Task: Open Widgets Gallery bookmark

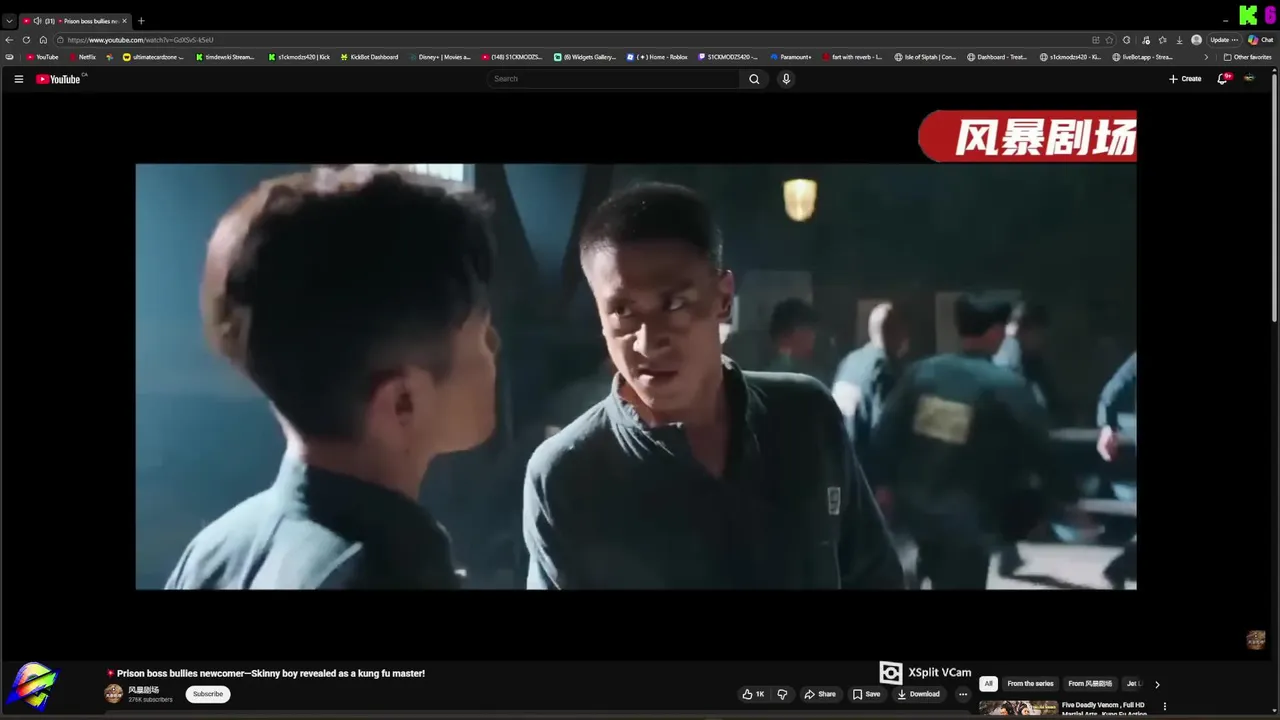Action: (585, 57)
